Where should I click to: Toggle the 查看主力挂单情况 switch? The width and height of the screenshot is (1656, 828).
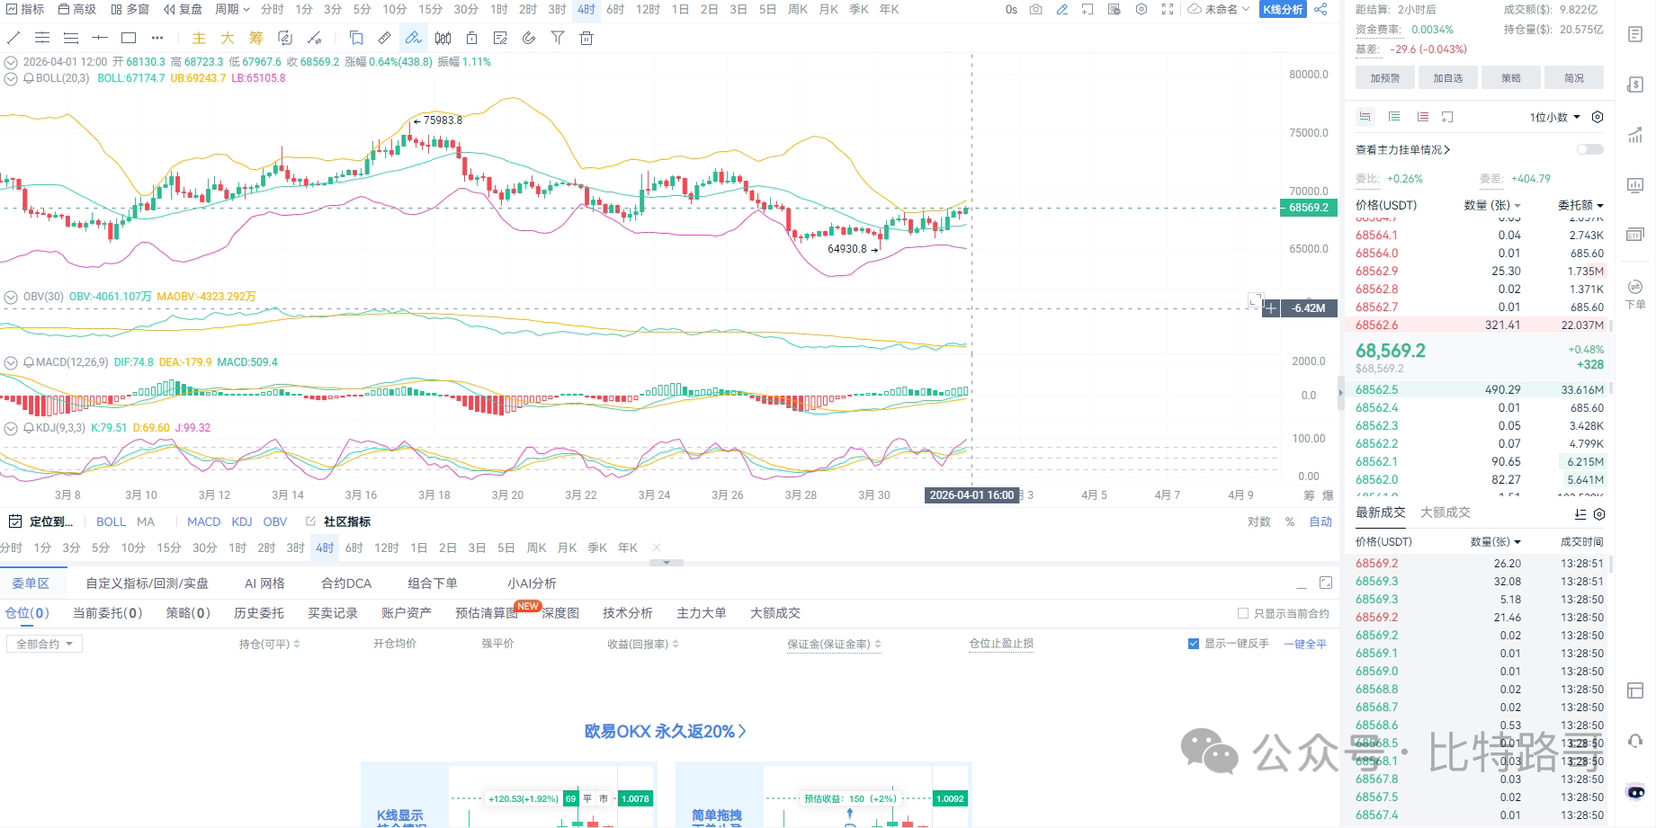(1589, 150)
